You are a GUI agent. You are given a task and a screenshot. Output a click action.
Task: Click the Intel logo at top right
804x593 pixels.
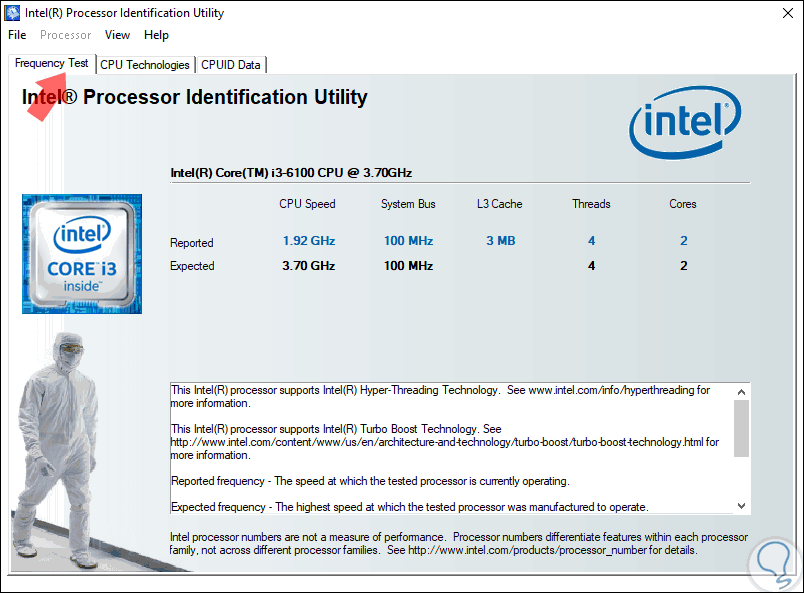(685, 122)
